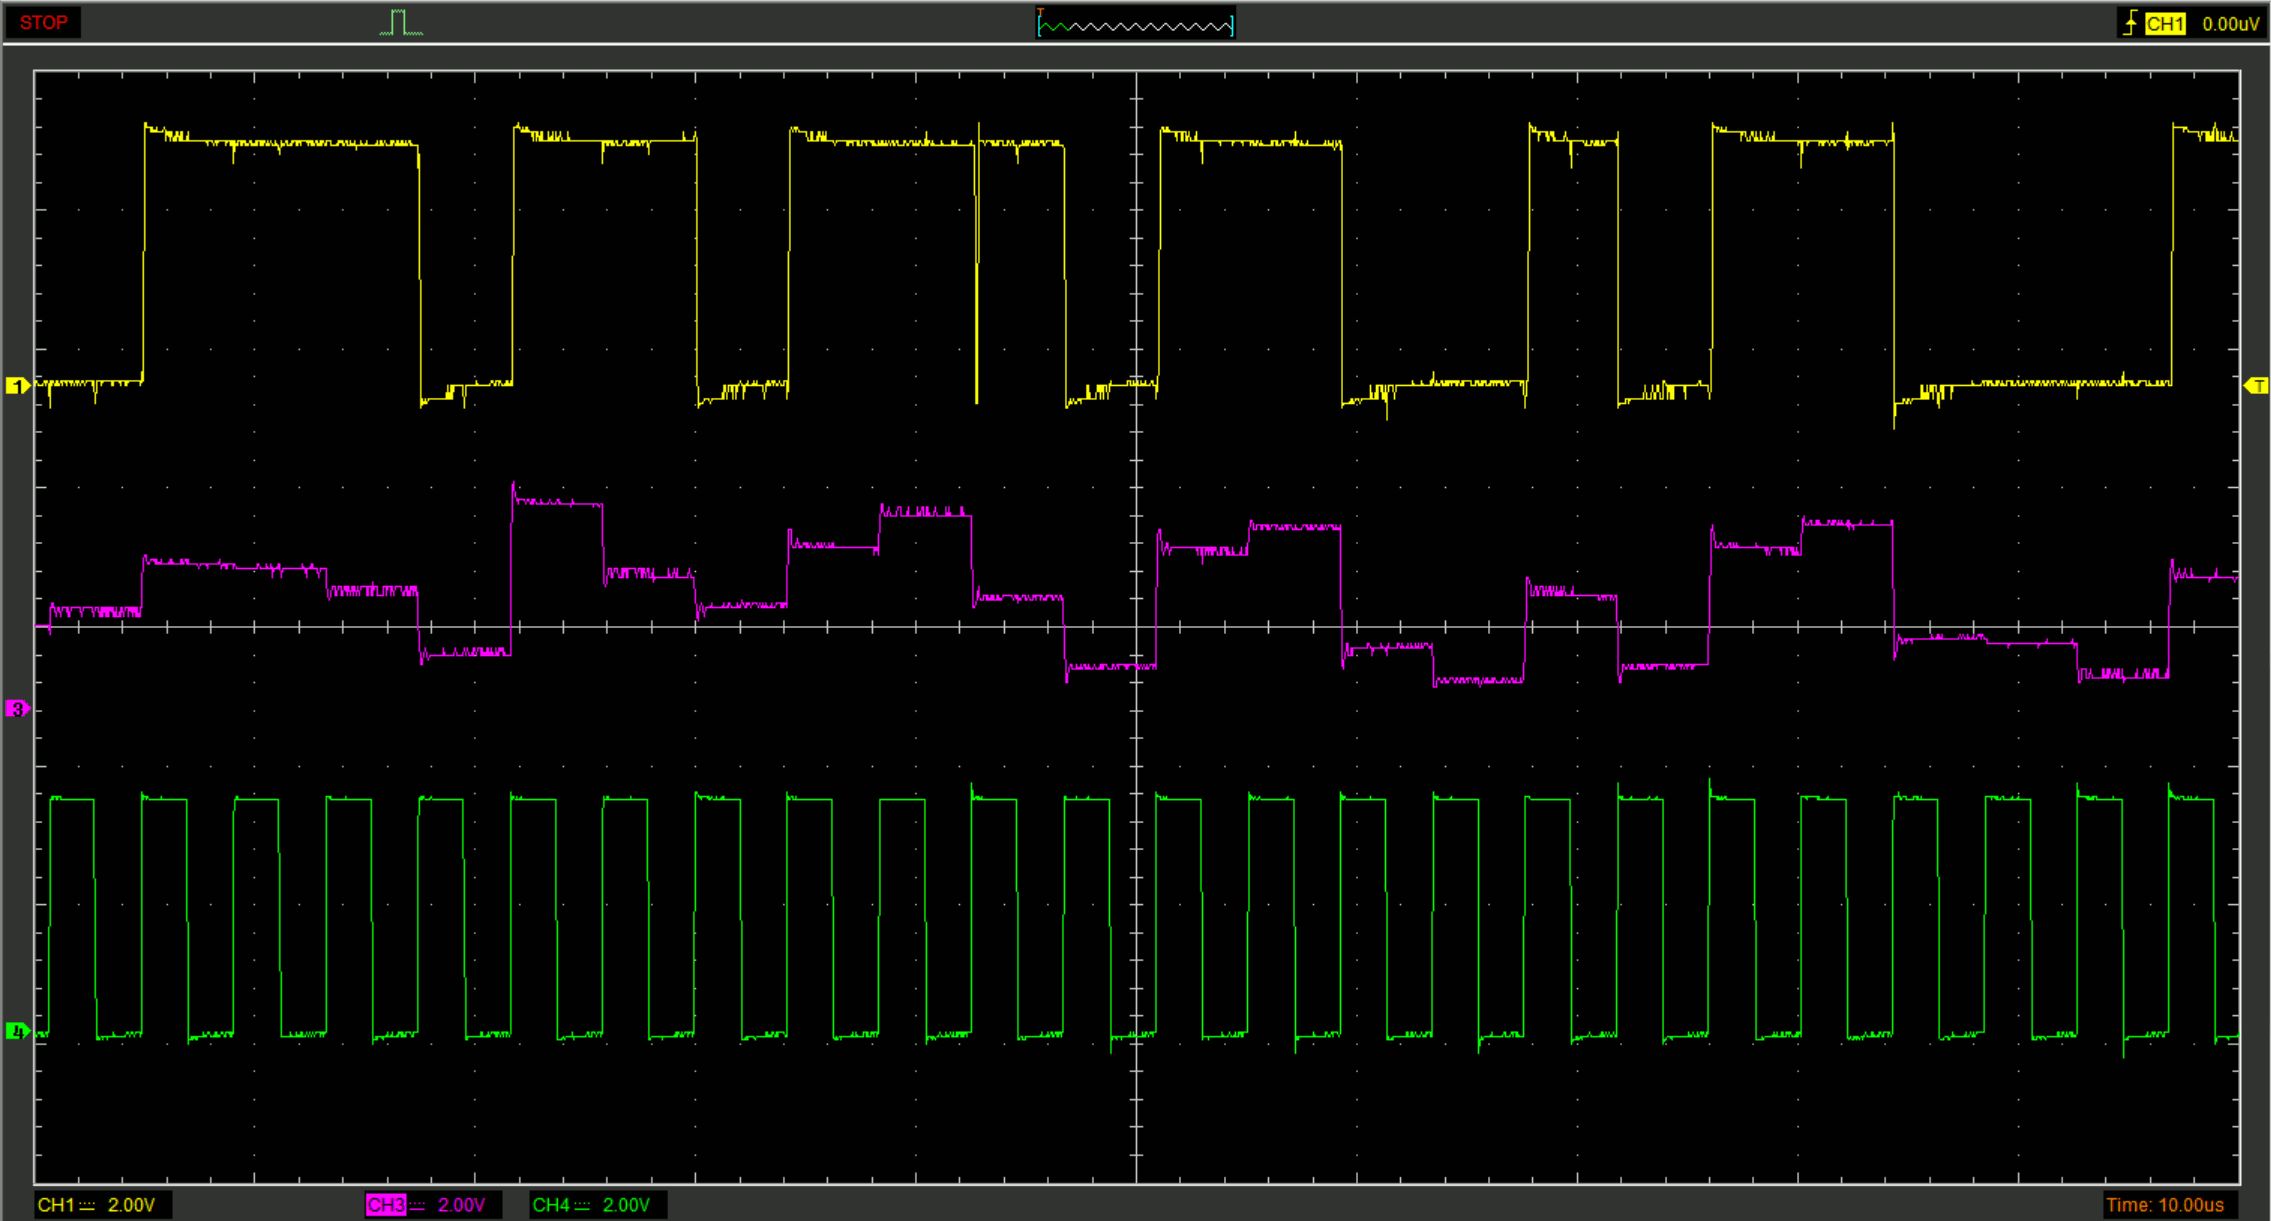This screenshot has width=2271, height=1221.
Task: Click the CH4 DC coupling icon
Action: [x=582, y=1205]
